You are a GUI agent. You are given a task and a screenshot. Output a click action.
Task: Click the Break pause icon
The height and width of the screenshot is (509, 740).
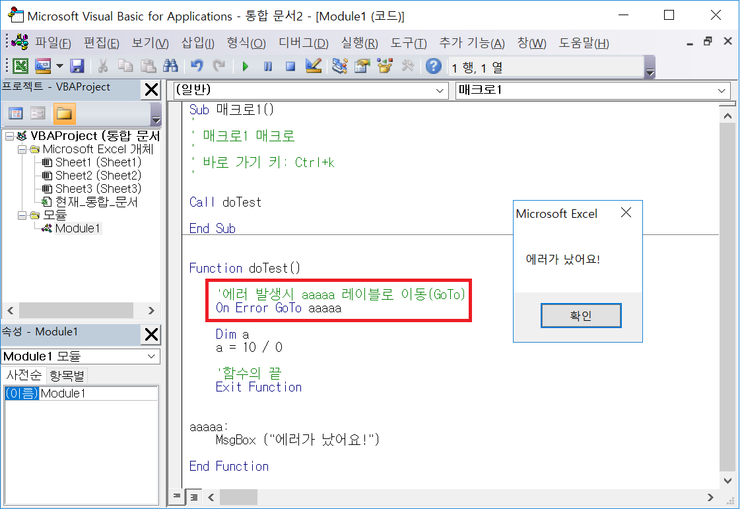[x=267, y=66]
